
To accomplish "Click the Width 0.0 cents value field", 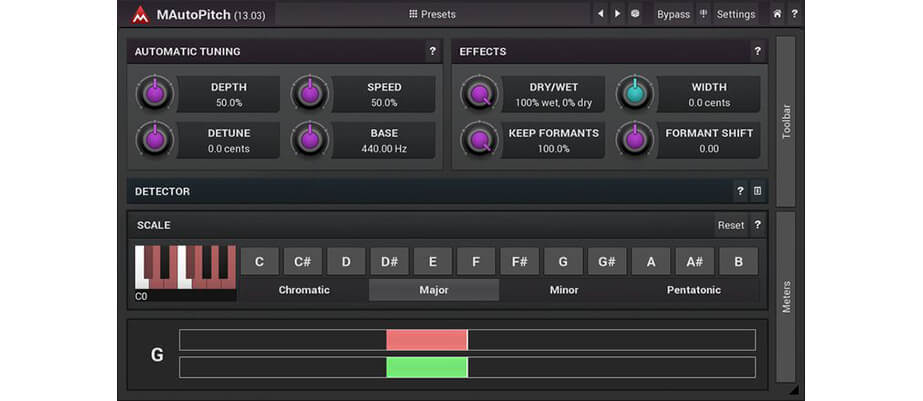I will [709, 94].
